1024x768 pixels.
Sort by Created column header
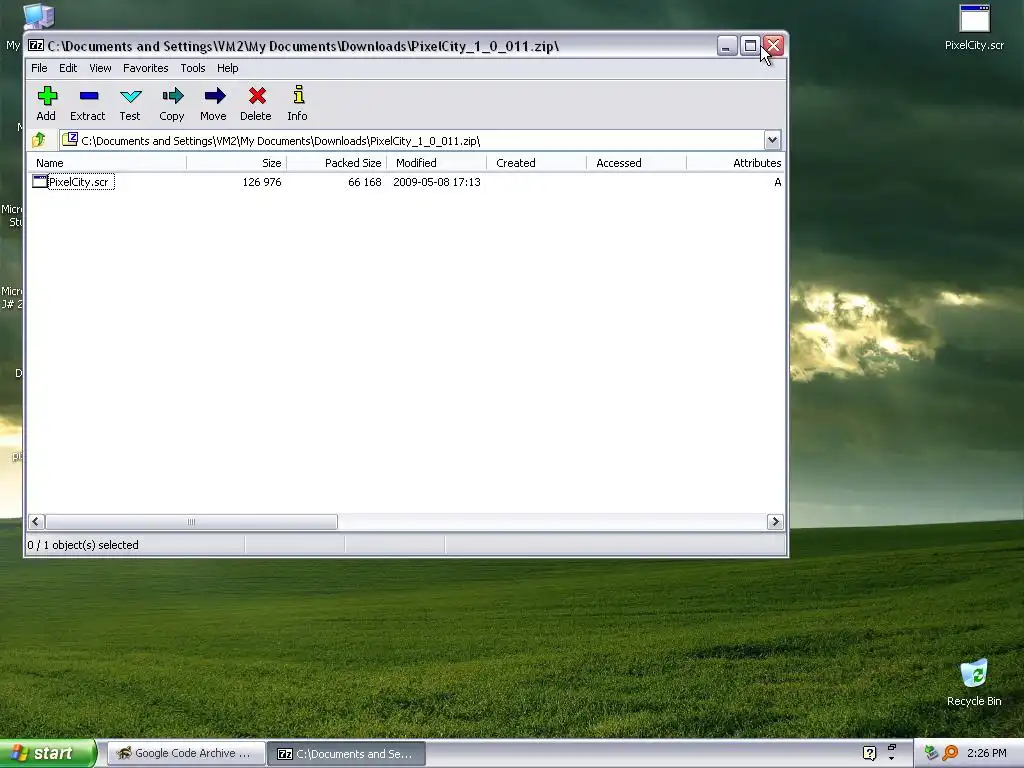(536, 163)
